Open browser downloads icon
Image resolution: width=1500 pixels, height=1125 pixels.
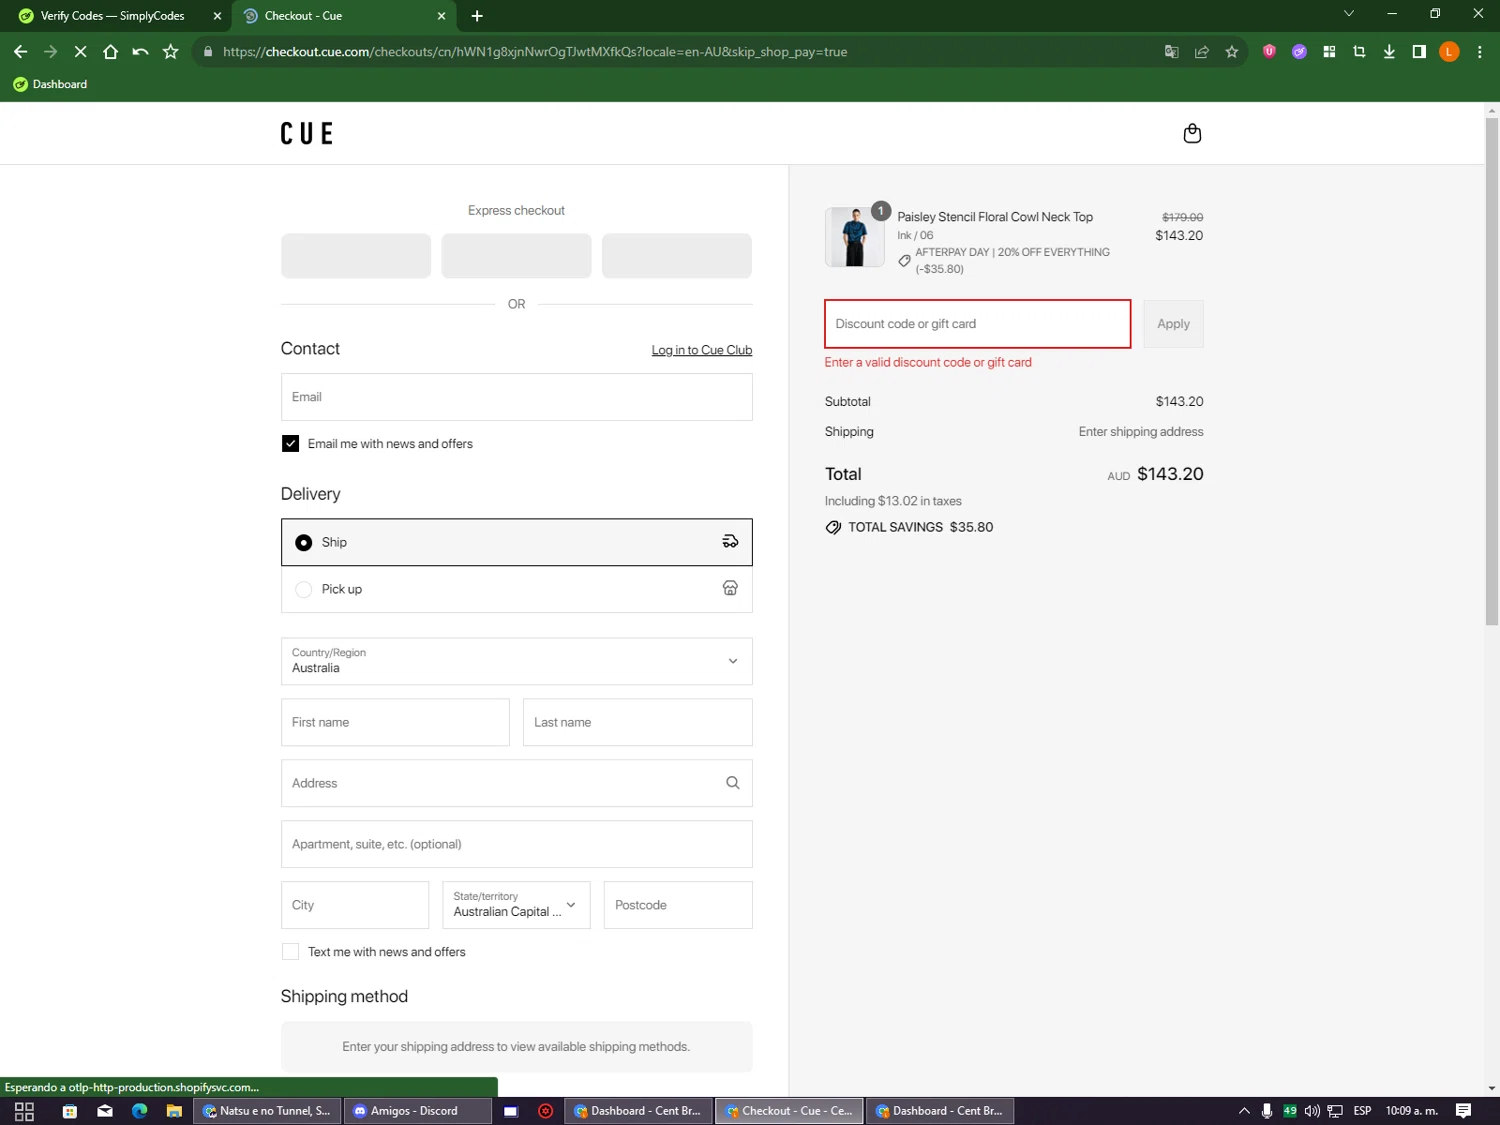(x=1389, y=52)
